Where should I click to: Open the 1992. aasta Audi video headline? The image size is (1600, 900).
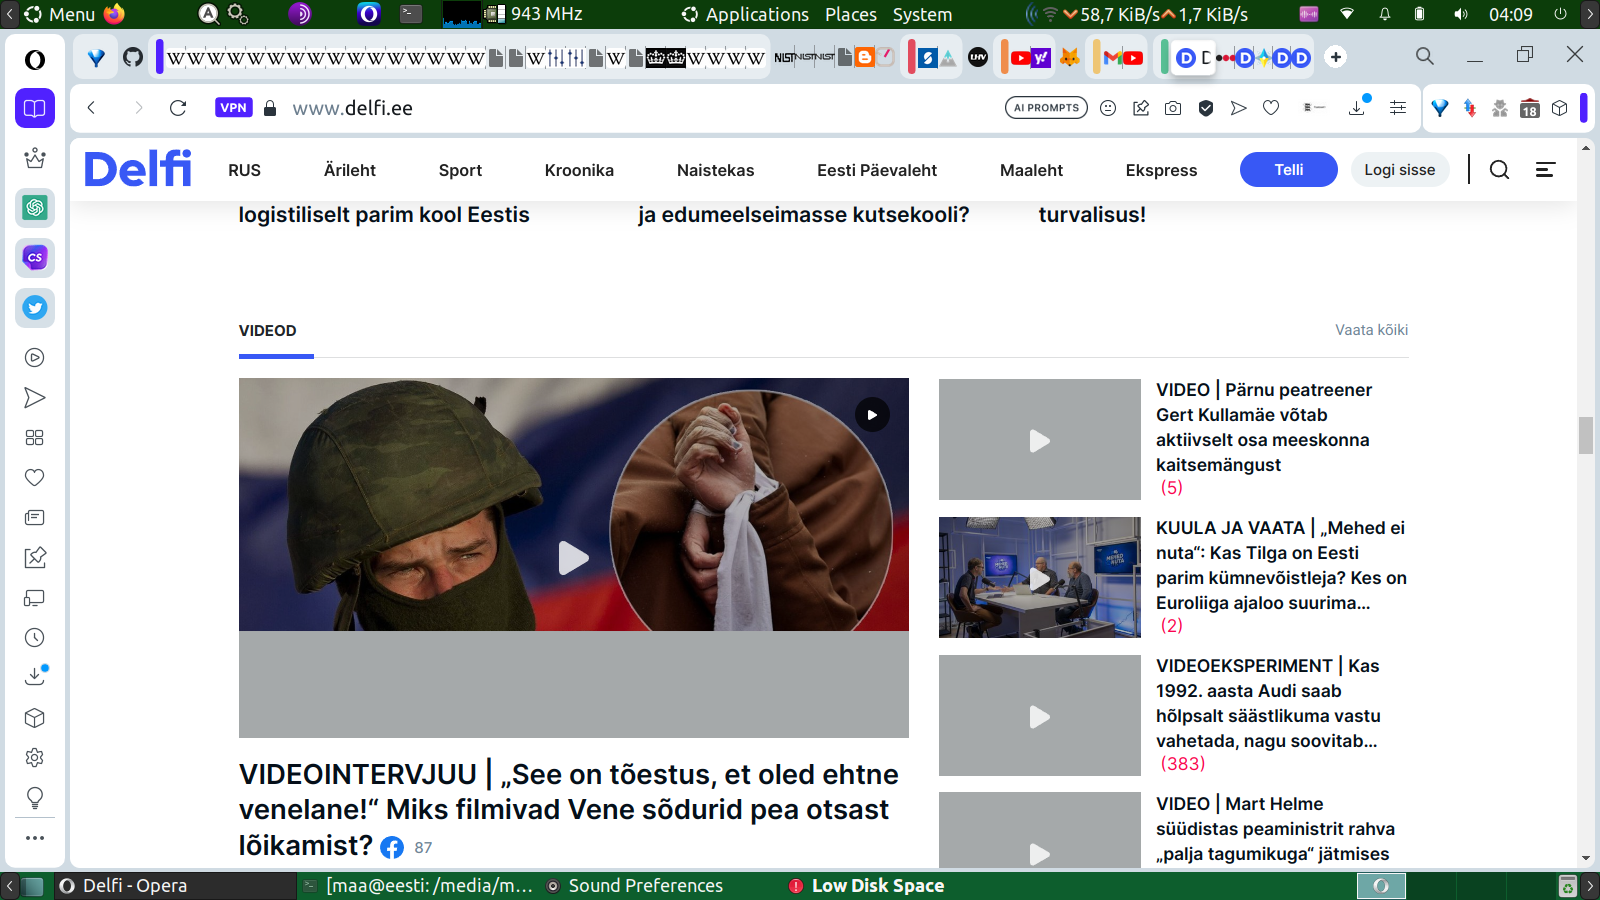[1268, 703]
